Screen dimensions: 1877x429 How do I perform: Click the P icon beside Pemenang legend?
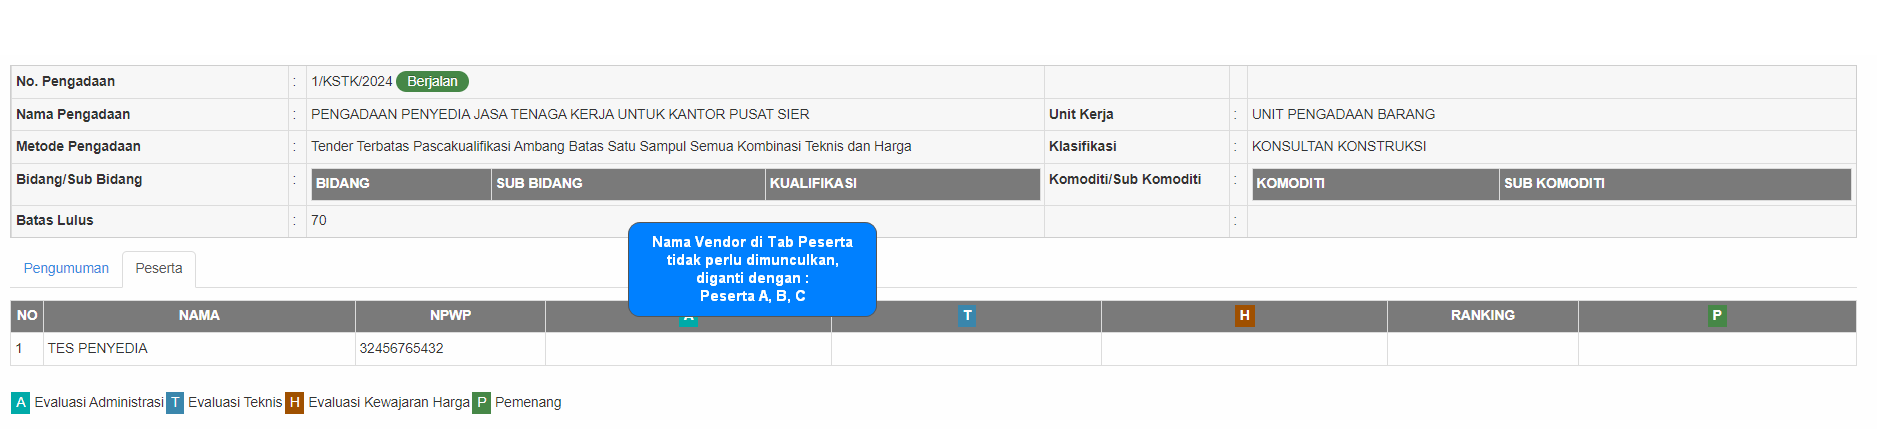coord(481,403)
